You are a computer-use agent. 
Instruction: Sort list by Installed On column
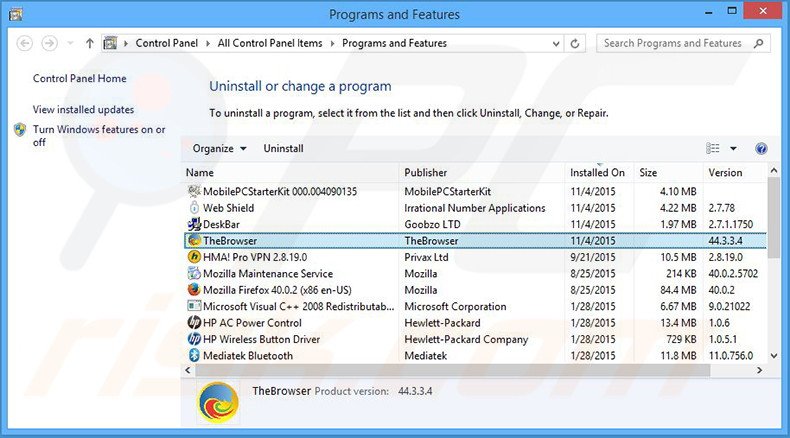(597, 172)
